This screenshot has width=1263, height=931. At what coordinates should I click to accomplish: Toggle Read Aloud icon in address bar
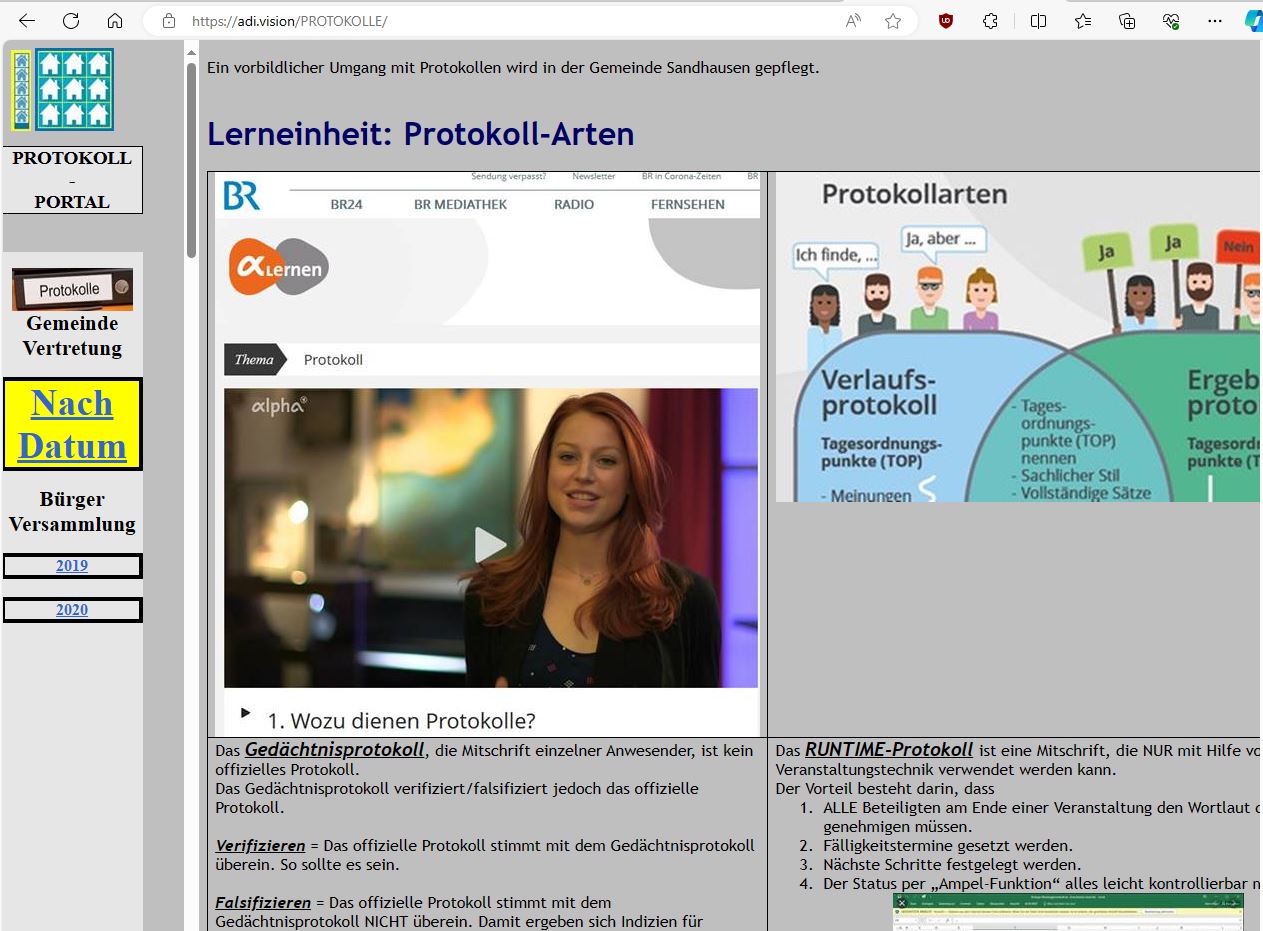tap(853, 21)
